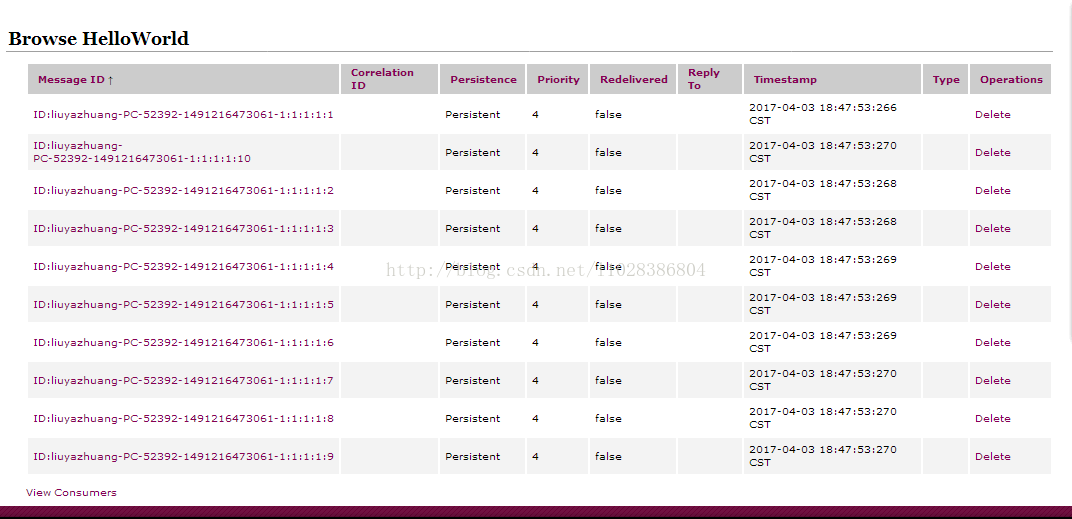Click the Operations column header

[x=1011, y=79]
